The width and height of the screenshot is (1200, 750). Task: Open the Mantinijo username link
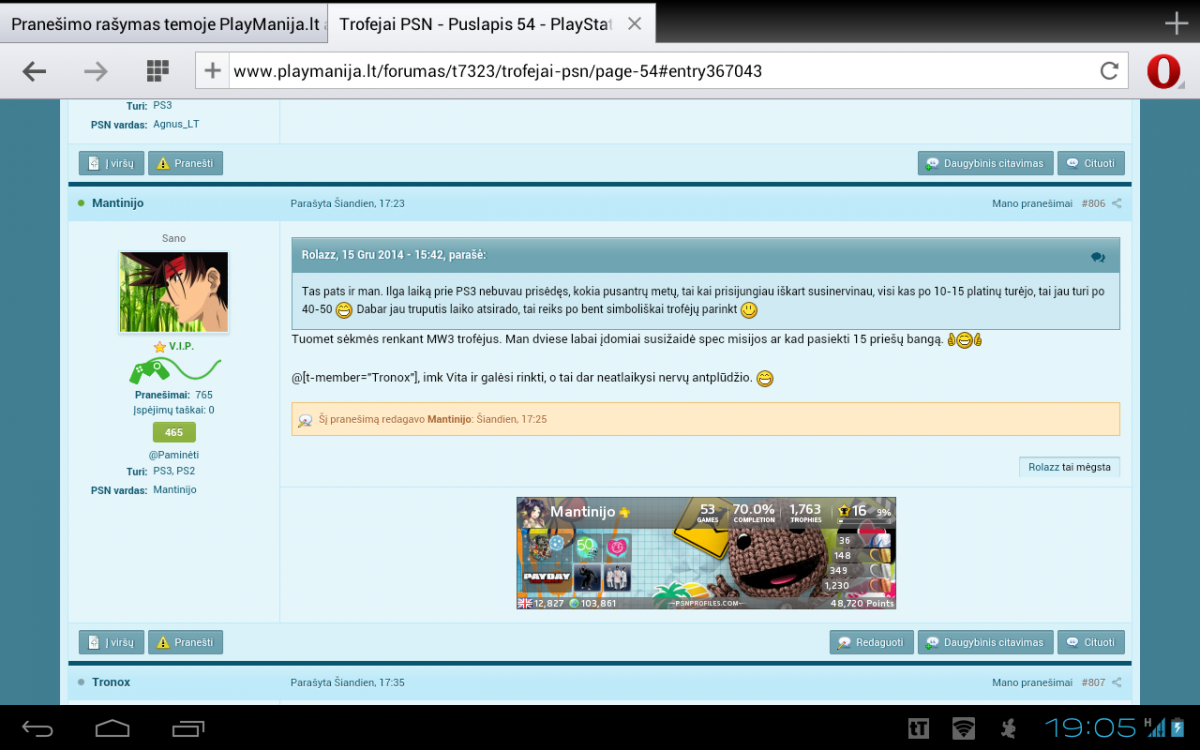pyautogui.click(x=118, y=203)
